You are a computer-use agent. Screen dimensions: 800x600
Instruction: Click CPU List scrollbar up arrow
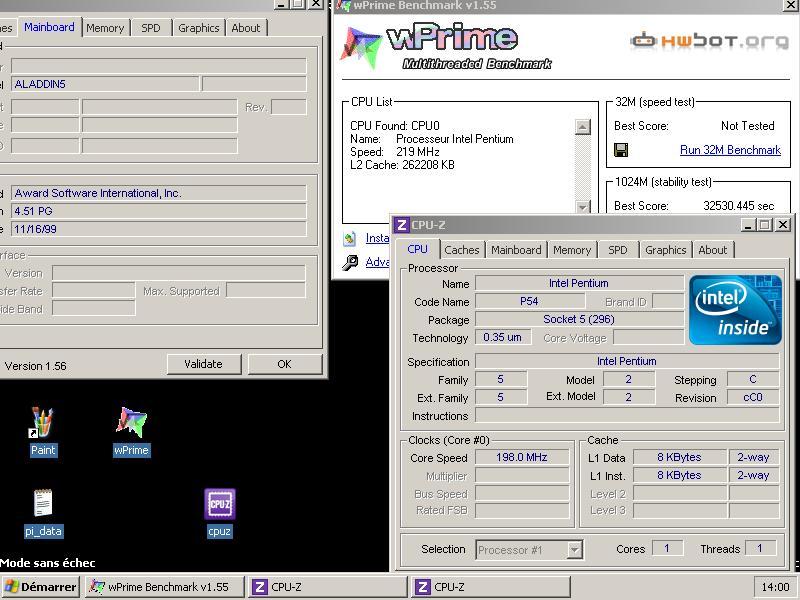click(x=582, y=127)
